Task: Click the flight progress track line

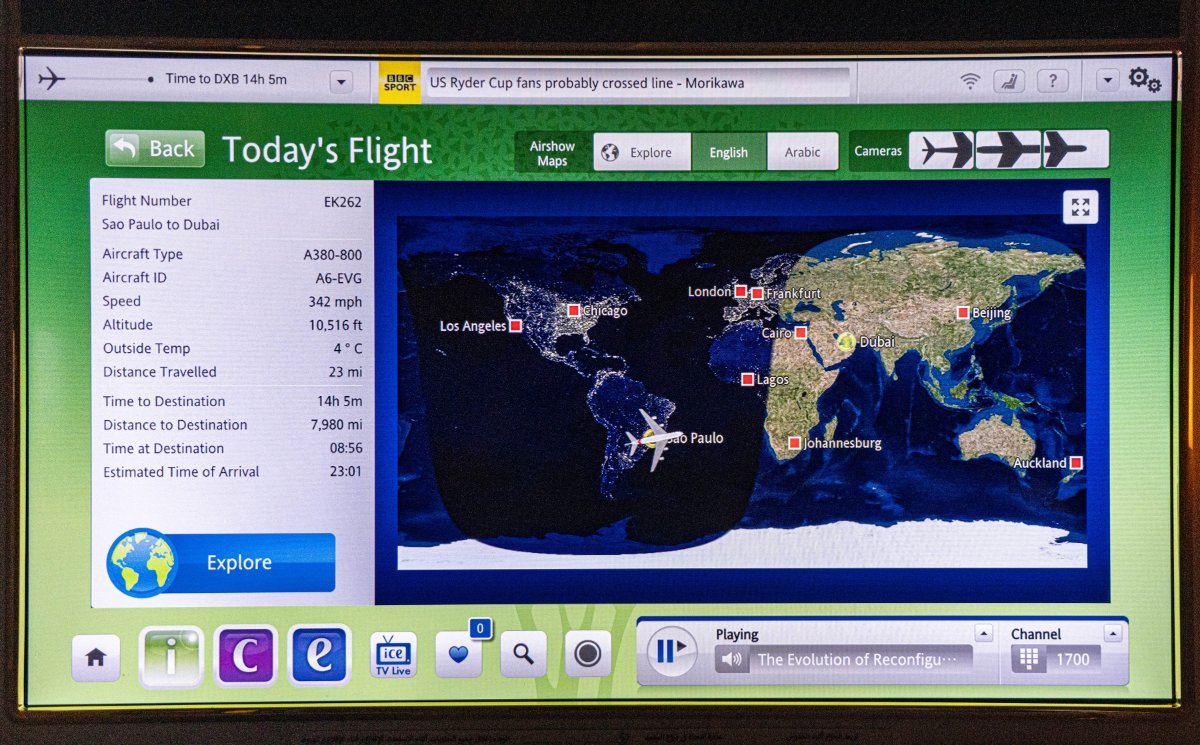Action: tap(108, 78)
